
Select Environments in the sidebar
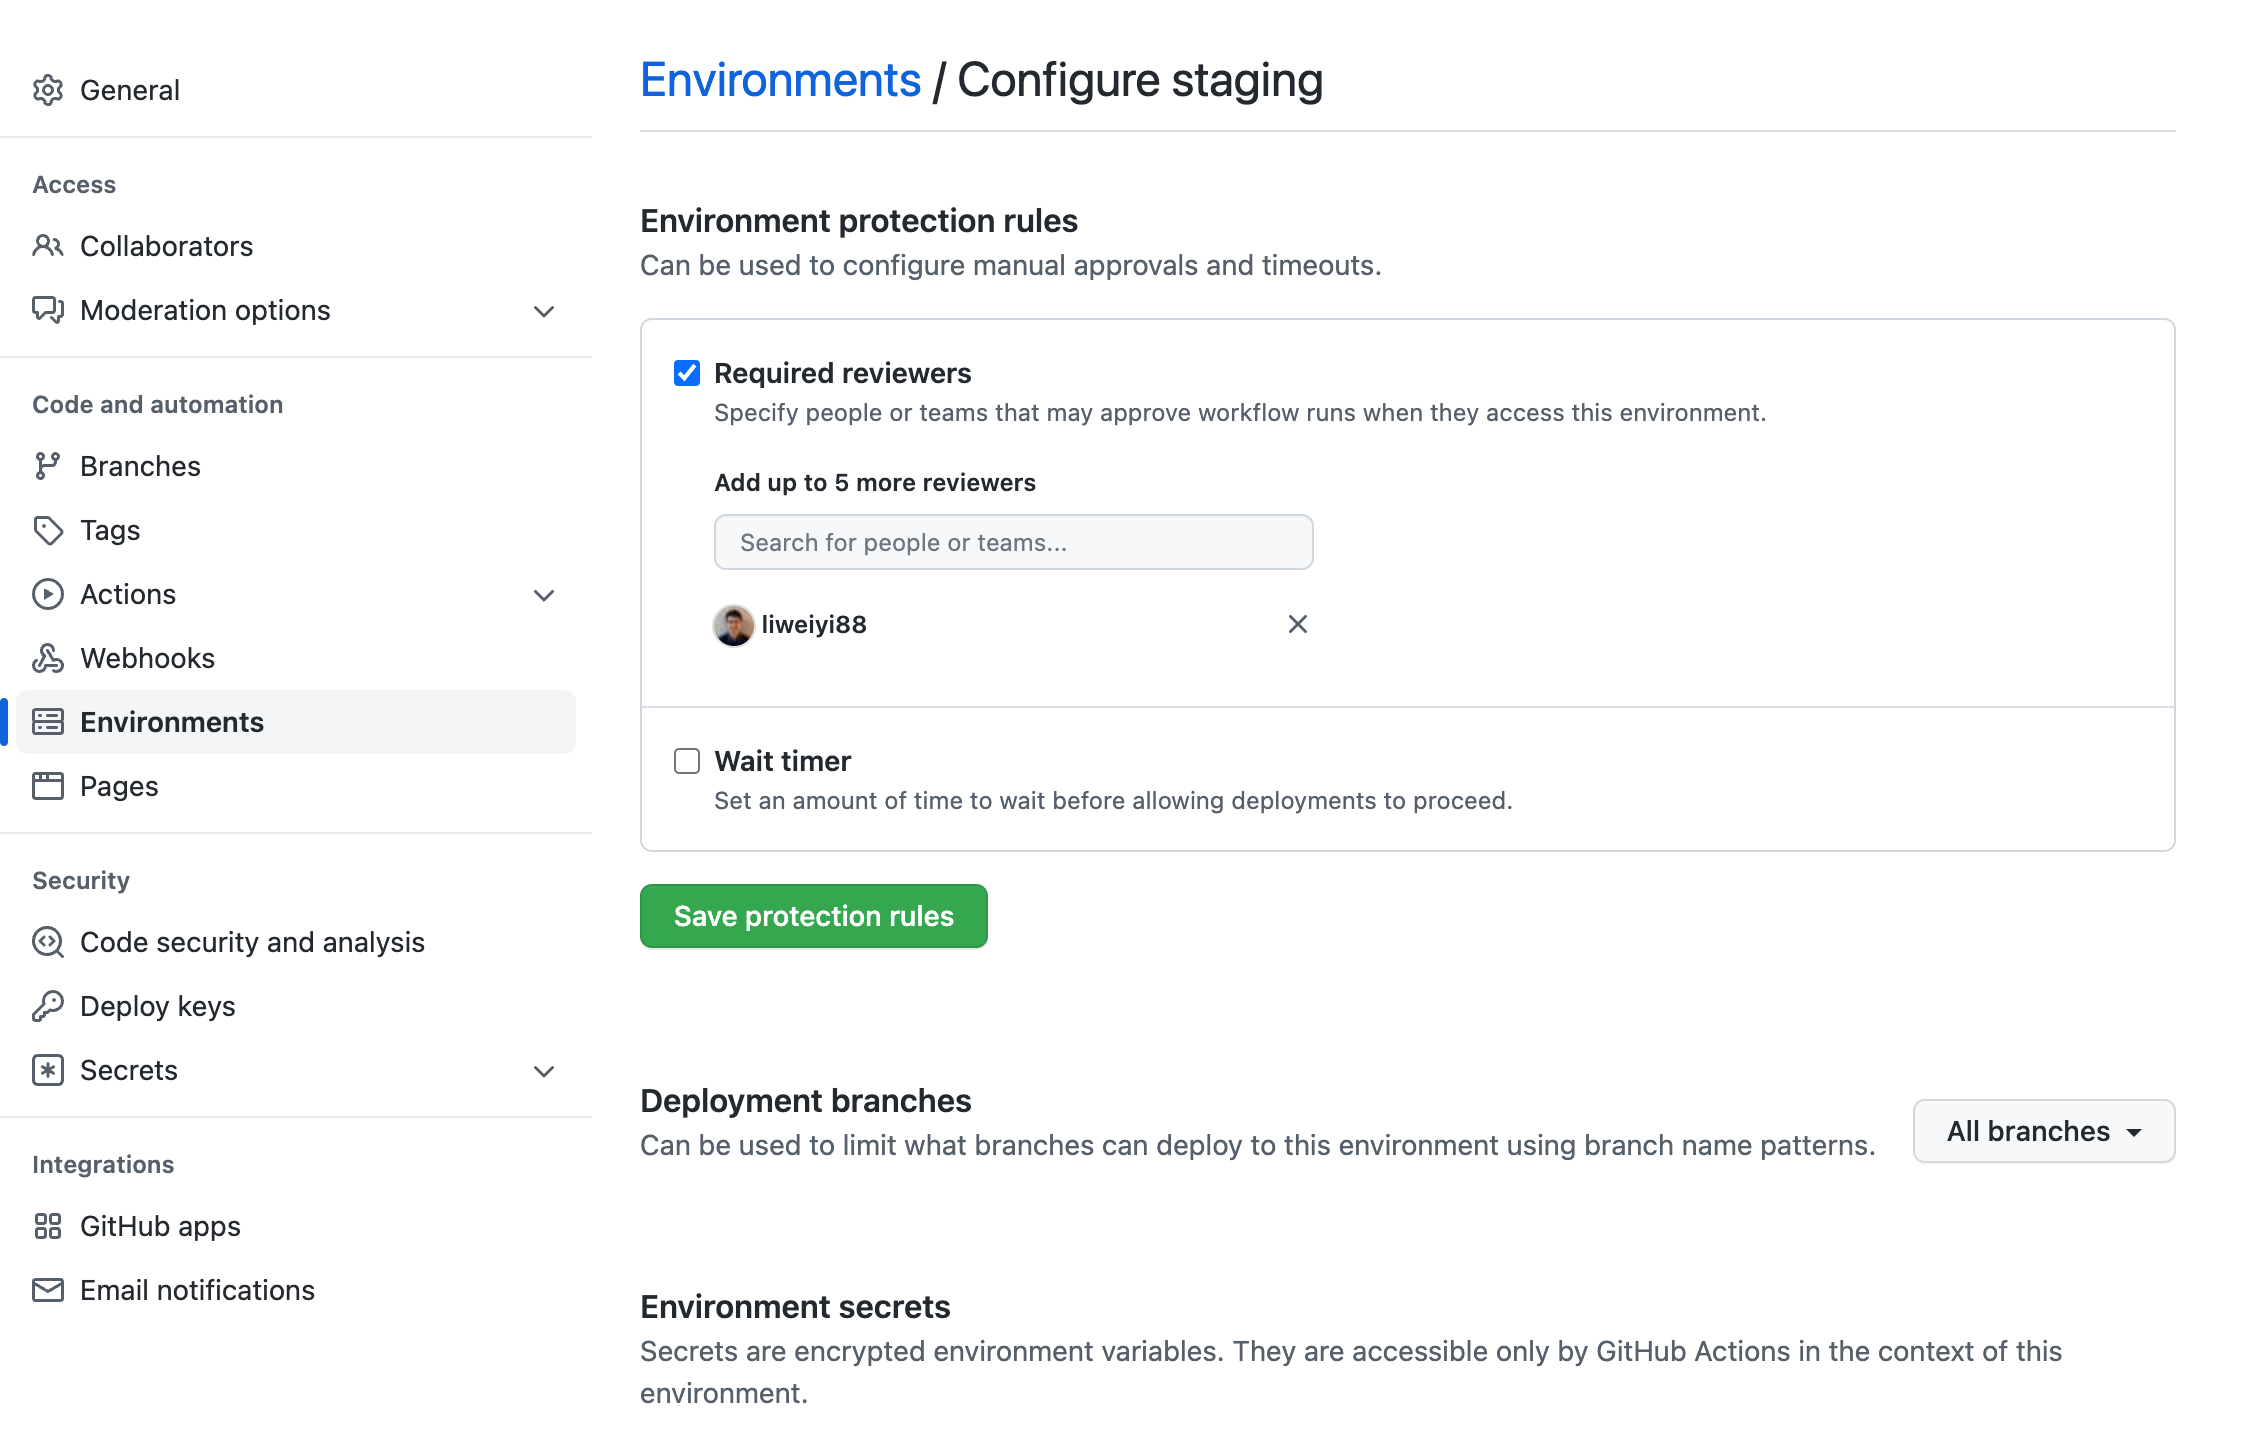172,722
